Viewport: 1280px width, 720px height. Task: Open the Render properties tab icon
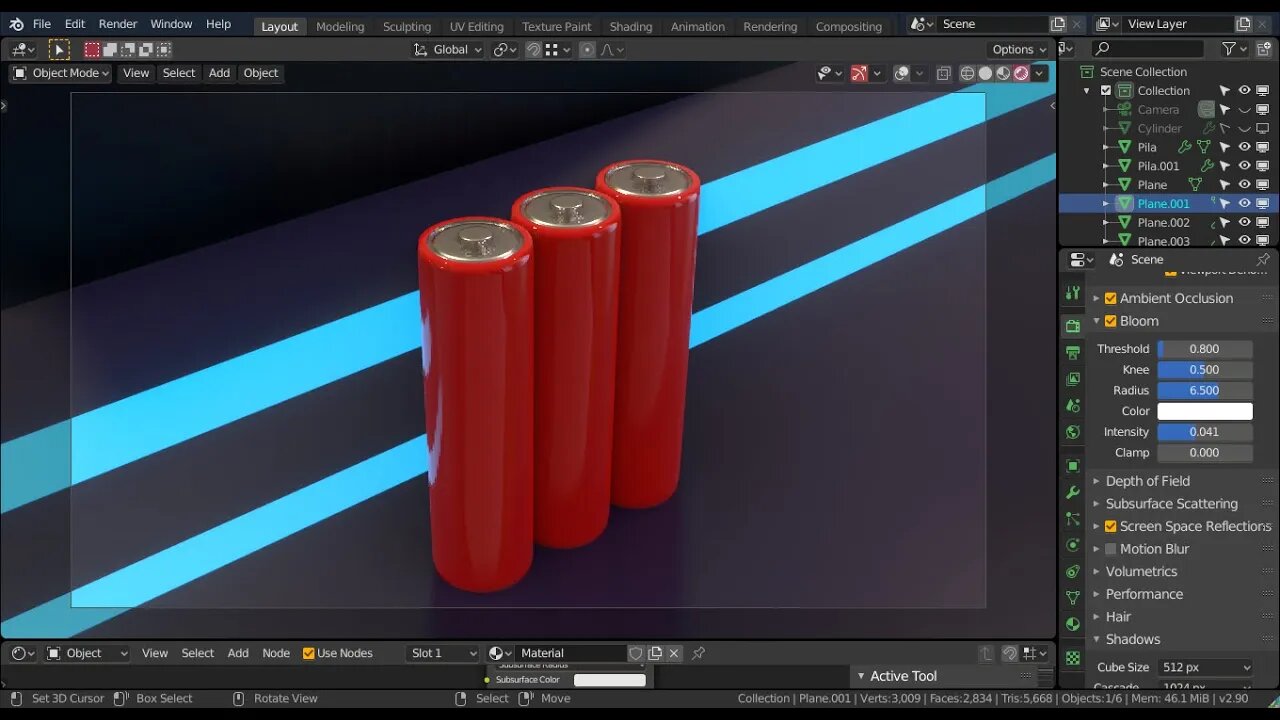1073,326
